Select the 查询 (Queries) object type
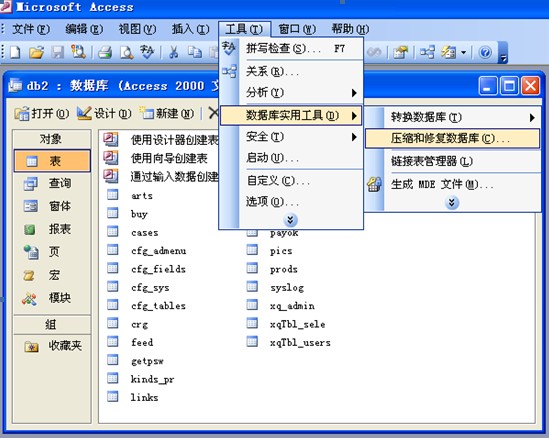 [x=52, y=183]
